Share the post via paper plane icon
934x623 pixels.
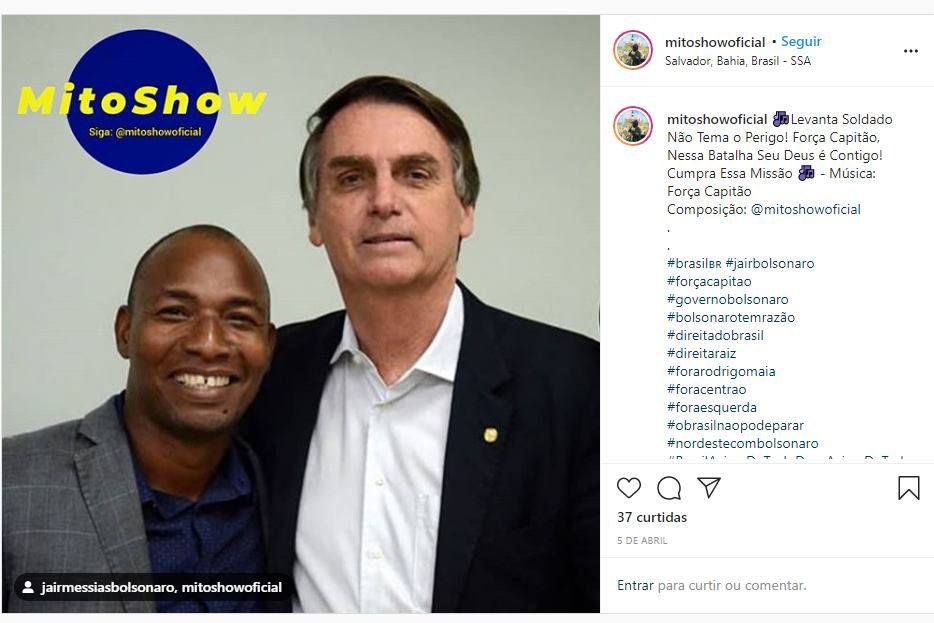(709, 487)
